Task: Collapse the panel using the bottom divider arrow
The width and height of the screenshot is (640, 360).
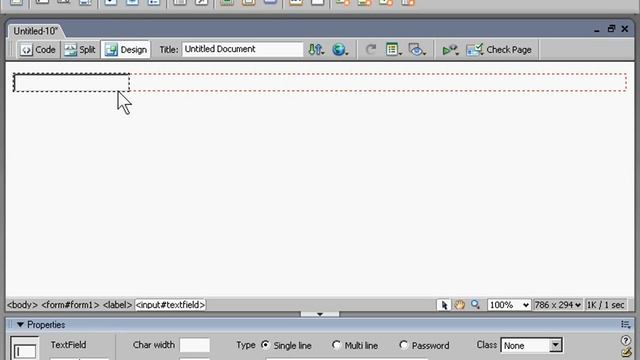Action: click(x=320, y=314)
